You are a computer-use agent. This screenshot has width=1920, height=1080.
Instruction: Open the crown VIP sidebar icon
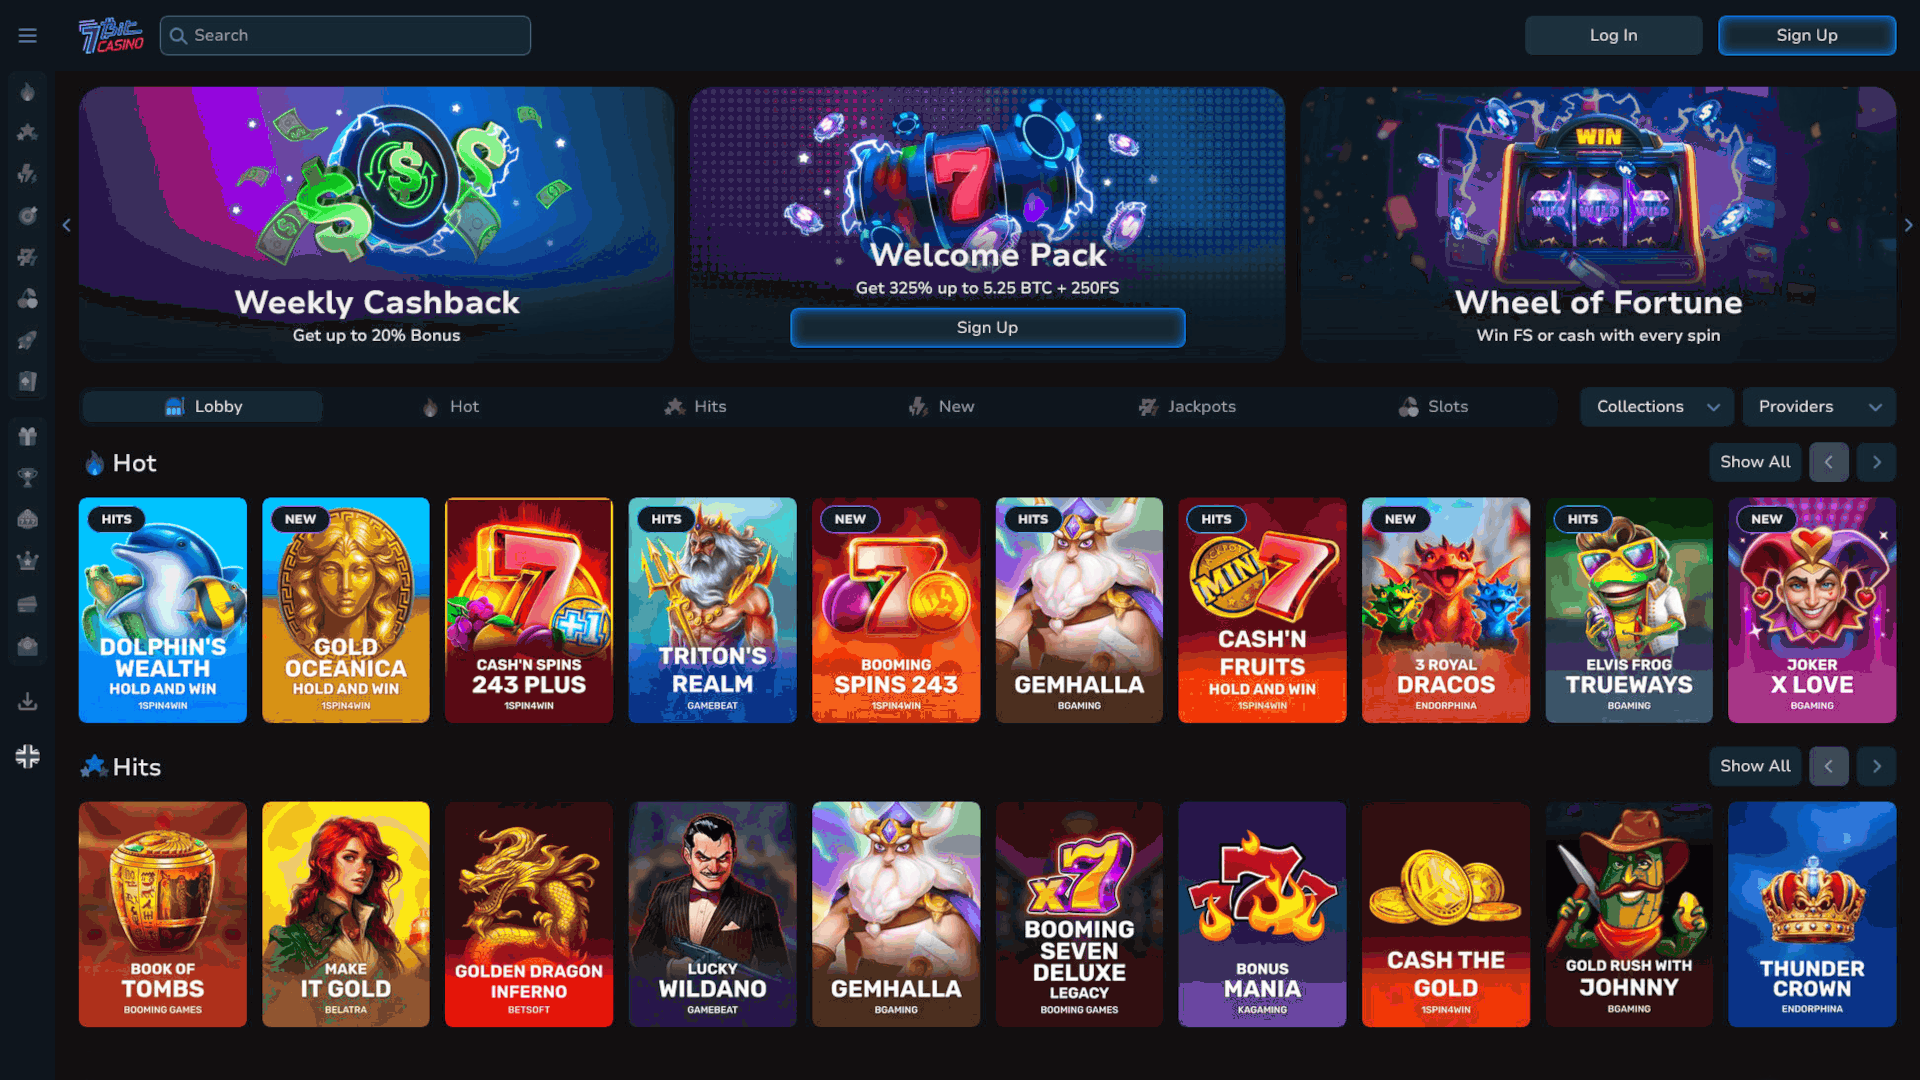(x=28, y=560)
